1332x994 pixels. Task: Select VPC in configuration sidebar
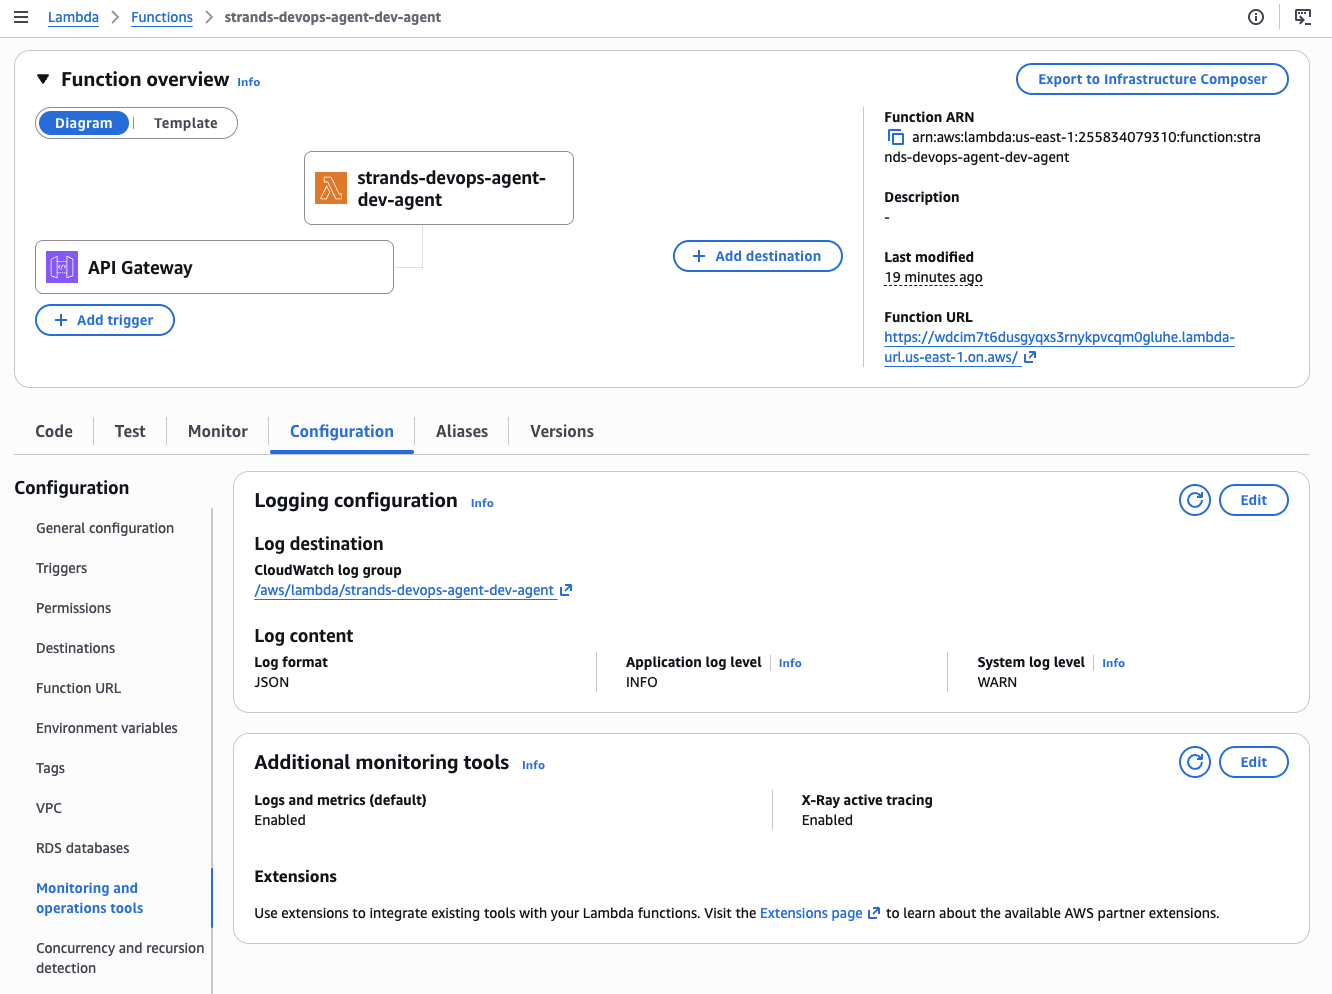[x=49, y=808]
